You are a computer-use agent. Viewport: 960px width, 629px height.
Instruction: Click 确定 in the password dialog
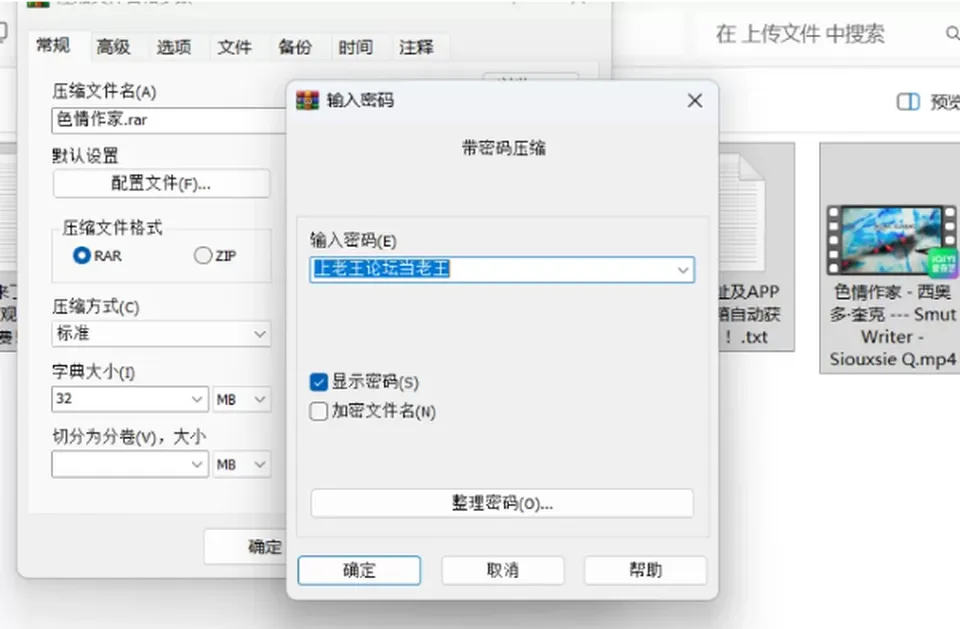click(x=359, y=571)
